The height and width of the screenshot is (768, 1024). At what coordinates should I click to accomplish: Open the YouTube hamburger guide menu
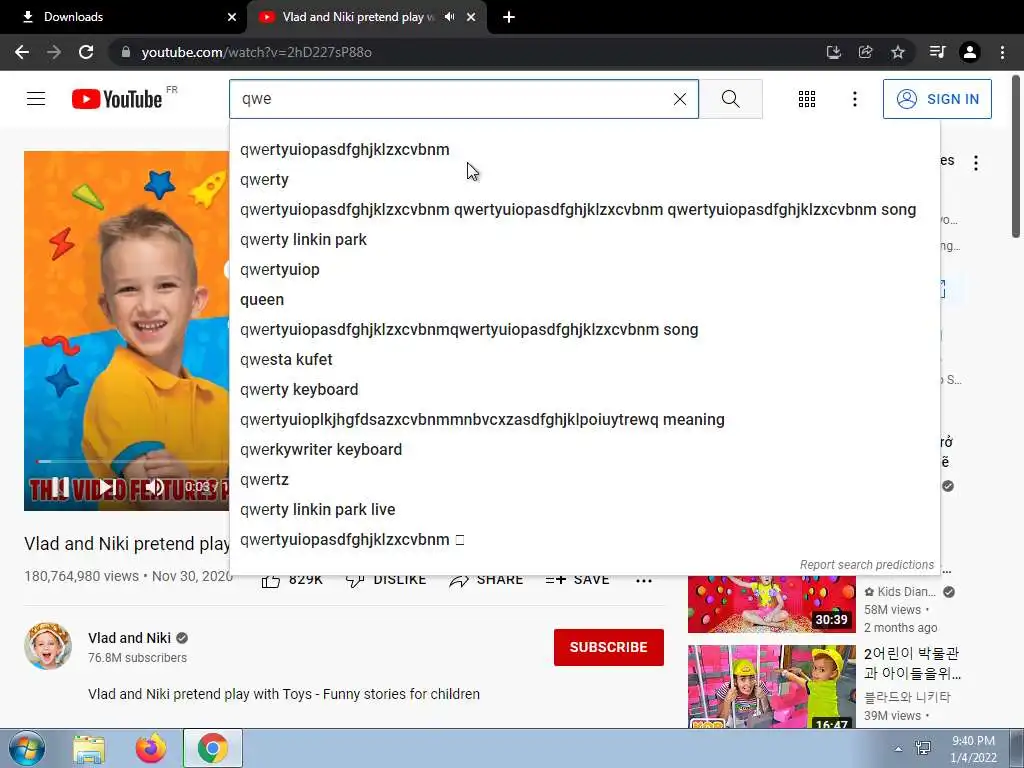point(36,99)
